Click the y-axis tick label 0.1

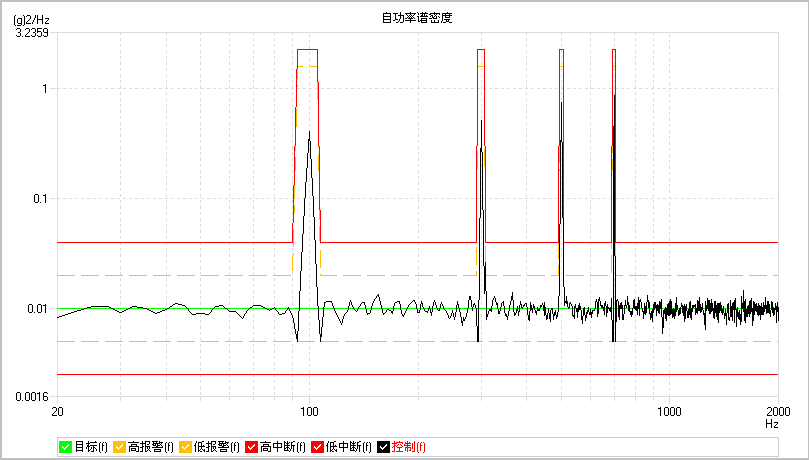40,199
